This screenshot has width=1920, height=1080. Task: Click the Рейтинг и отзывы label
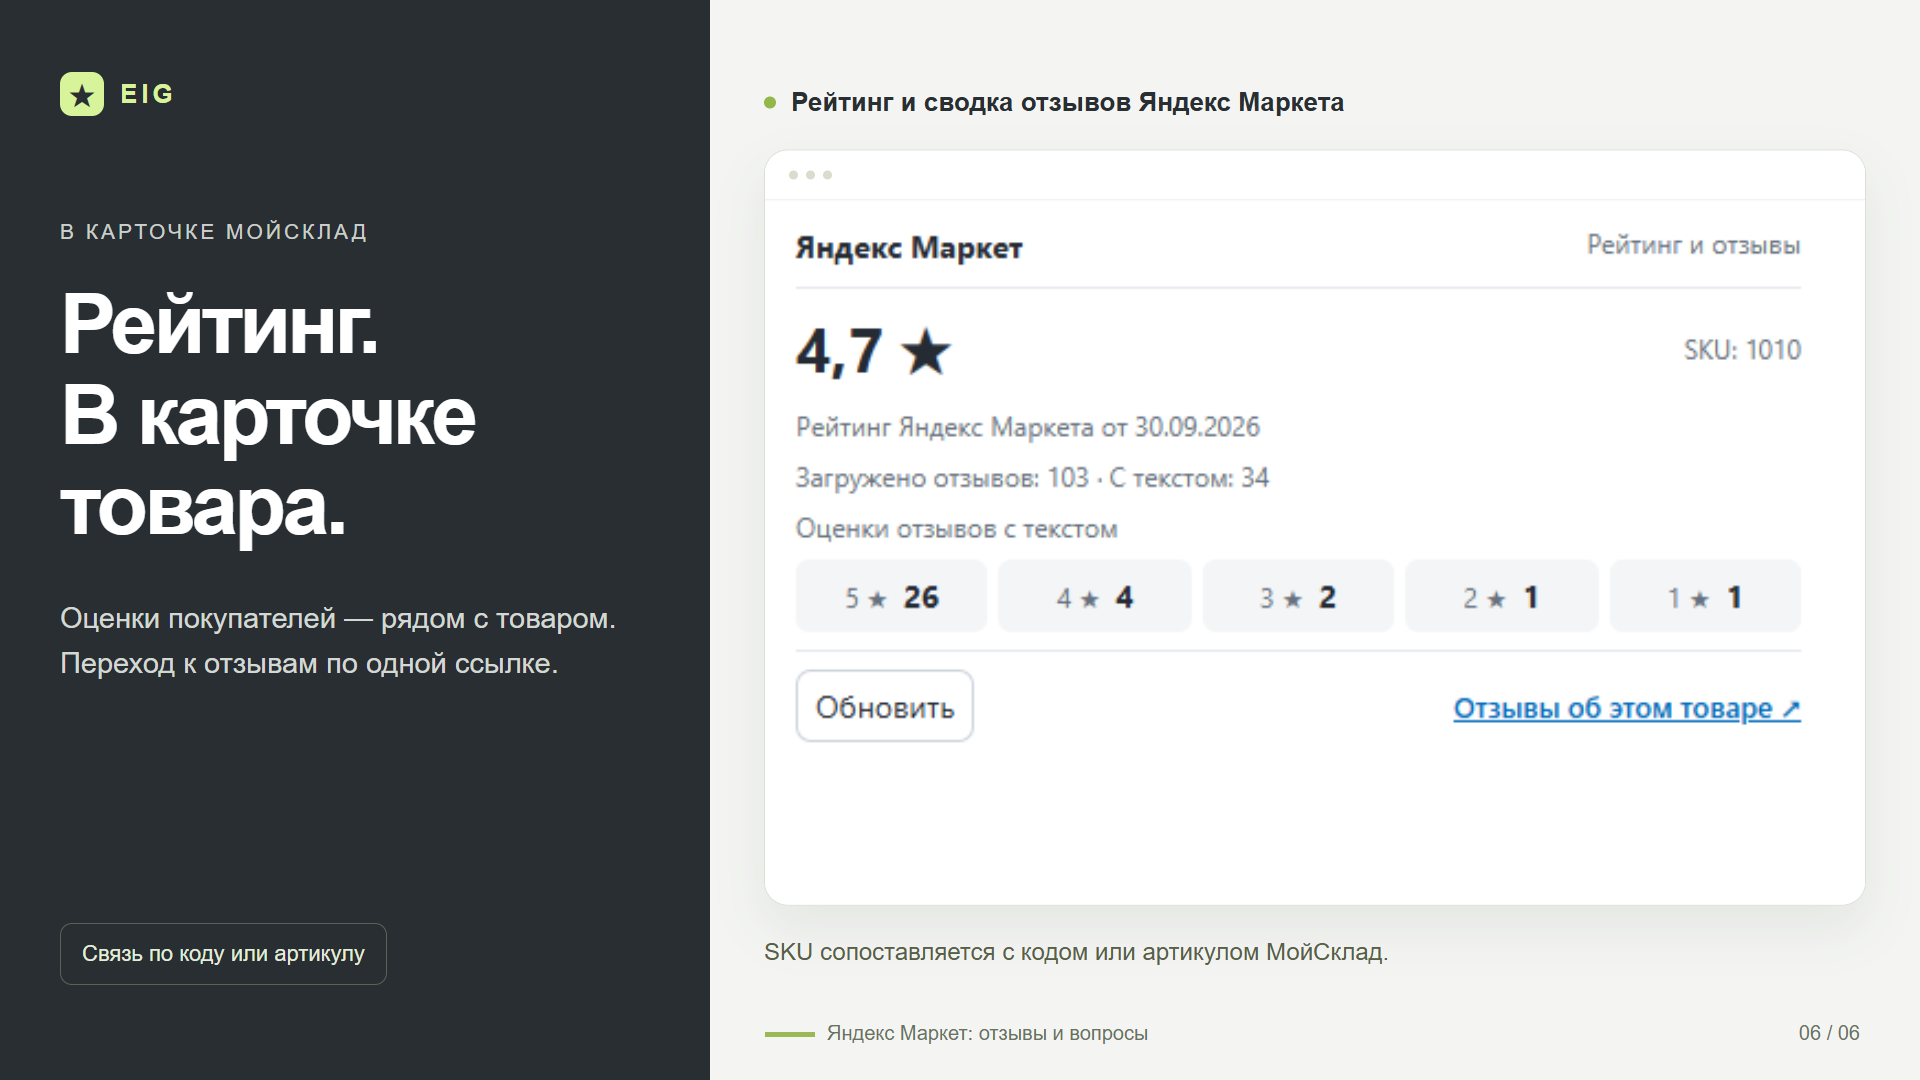click(x=1694, y=245)
